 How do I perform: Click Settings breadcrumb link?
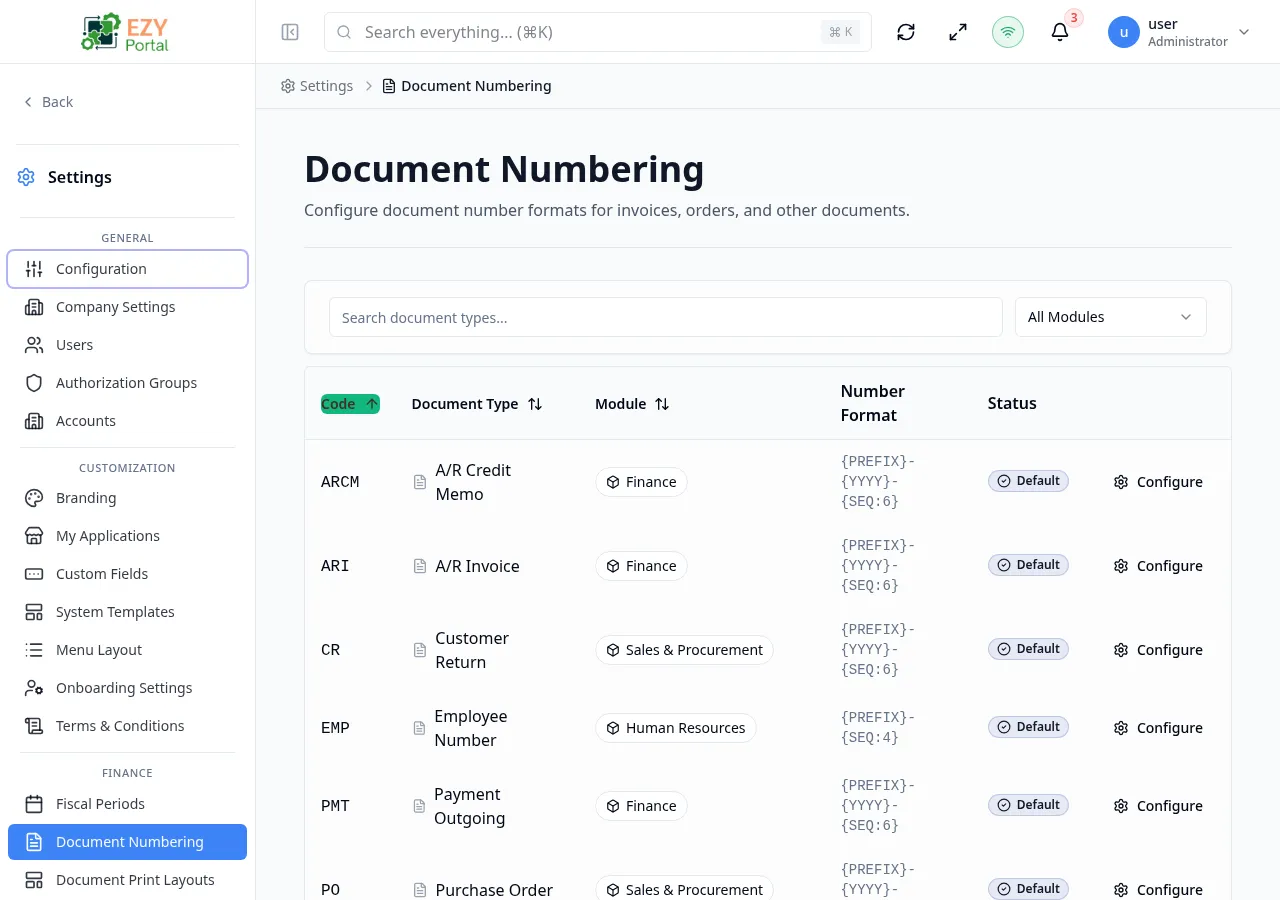317,86
